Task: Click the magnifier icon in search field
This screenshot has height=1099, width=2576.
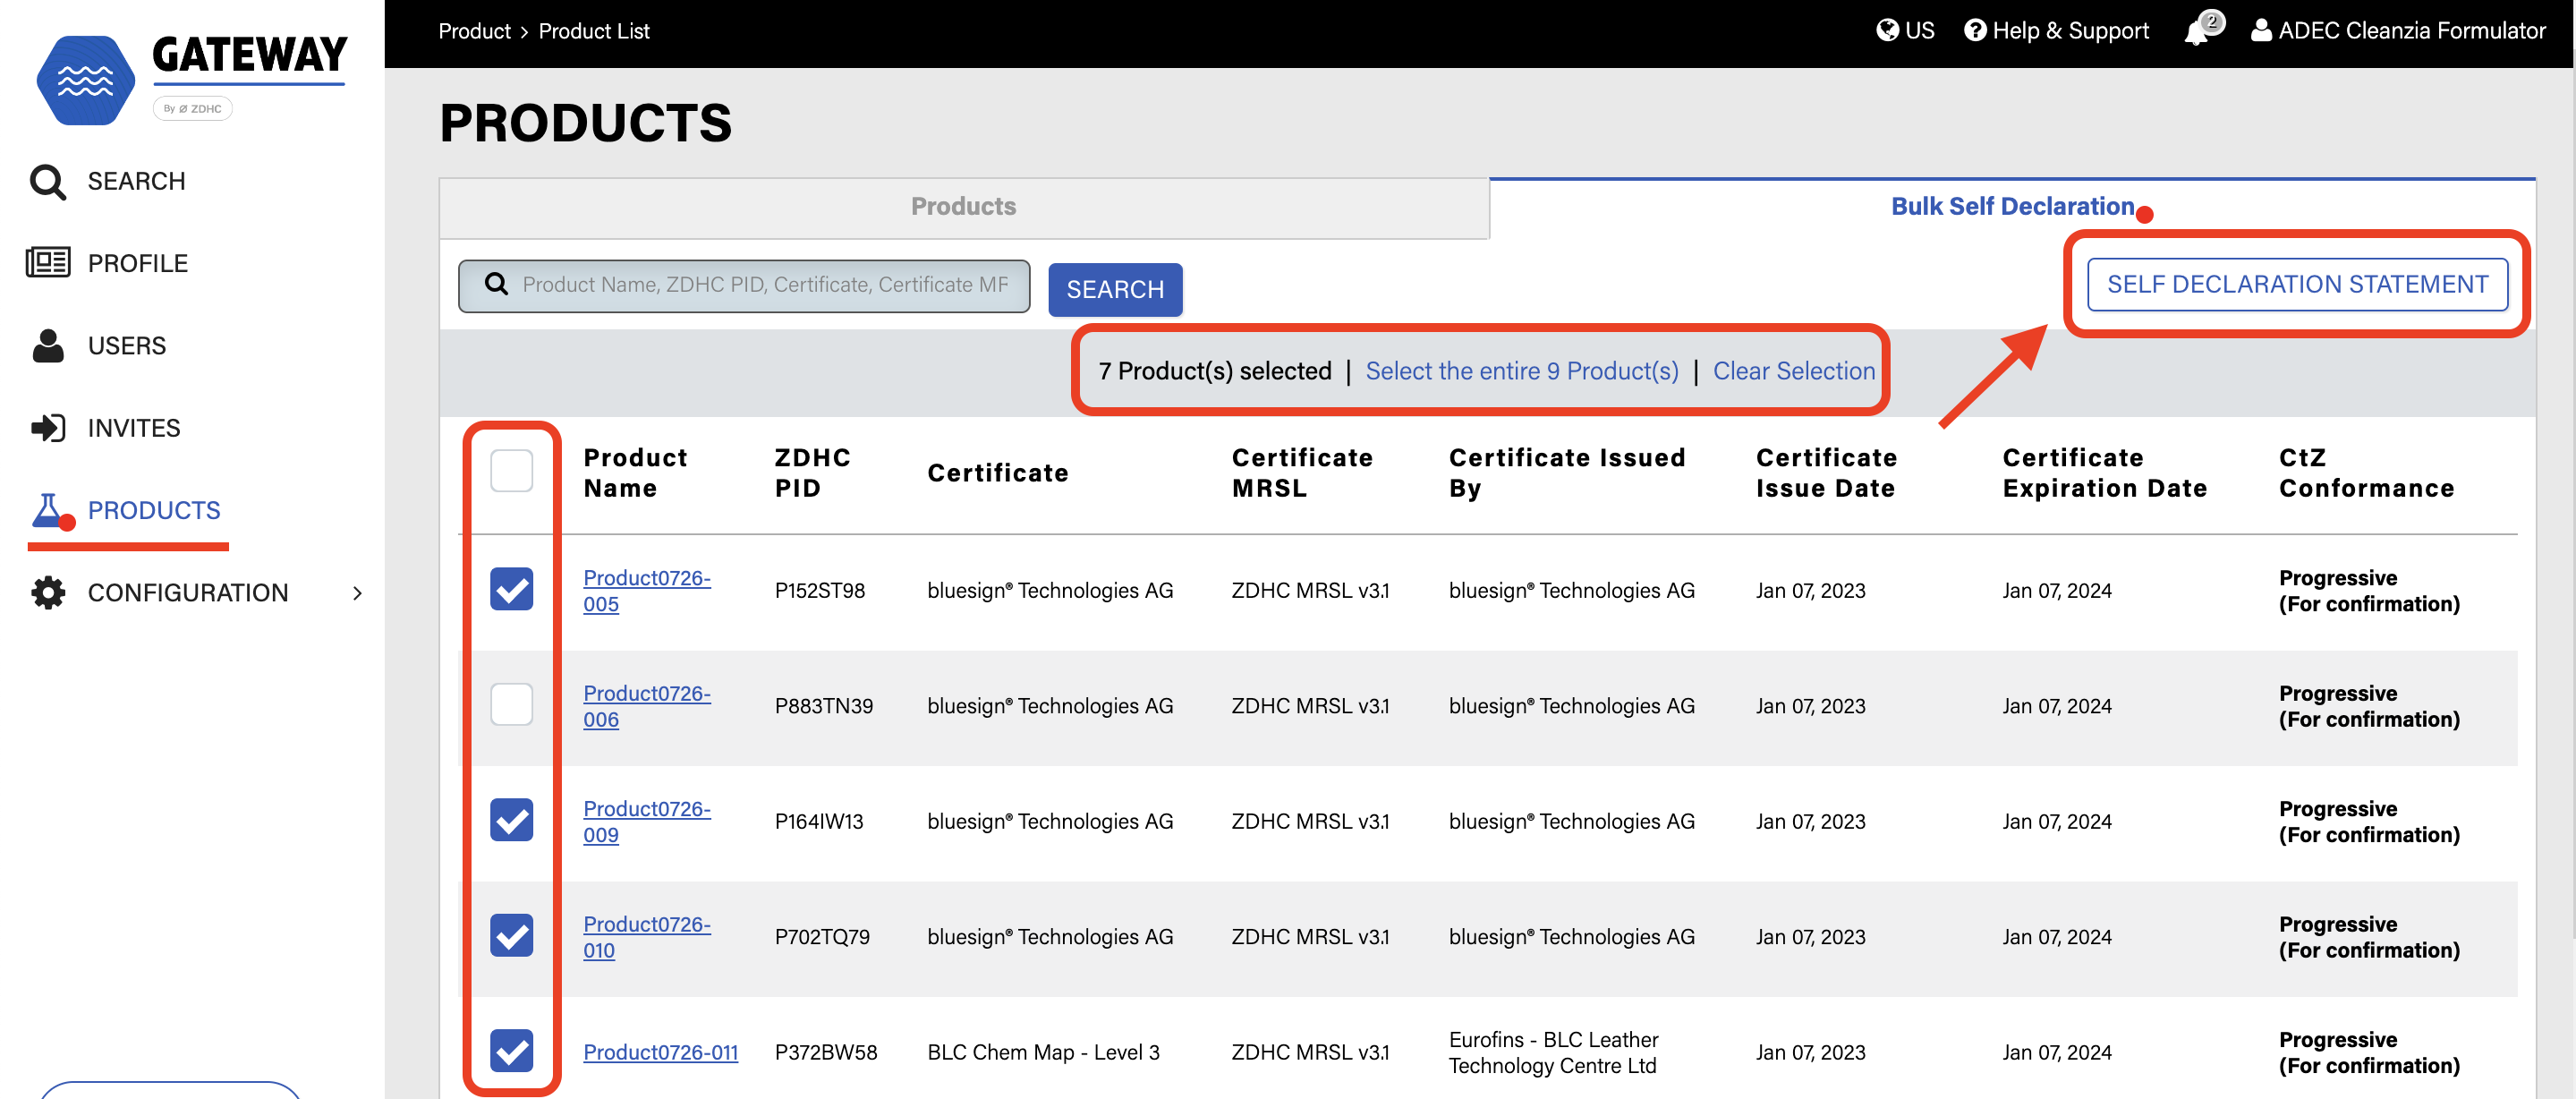Action: click(x=496, y=284)
